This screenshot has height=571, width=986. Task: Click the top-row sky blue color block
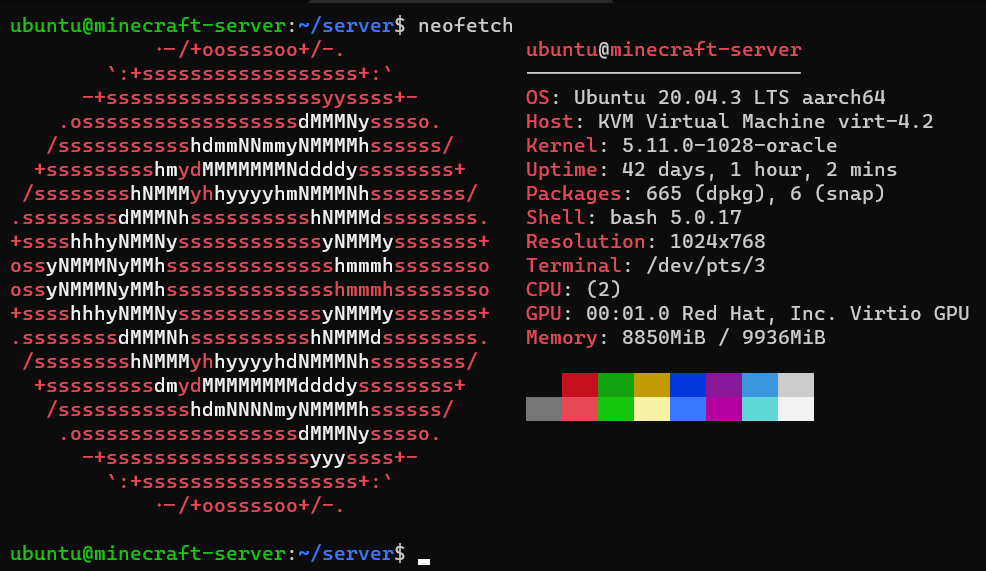760,385
